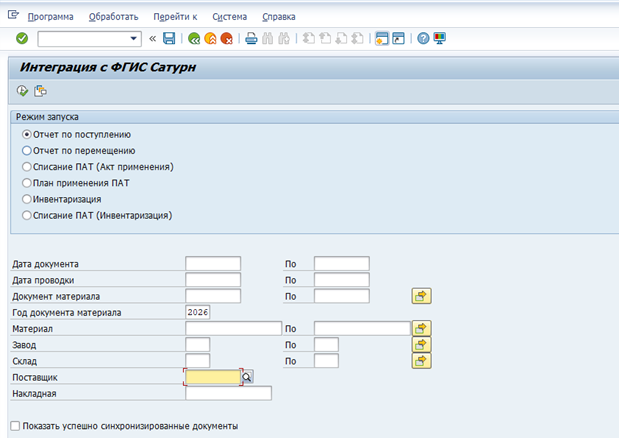Click the Generate Shortcut icon
This screenshot has height=438, width=619.
pos(398,38)
